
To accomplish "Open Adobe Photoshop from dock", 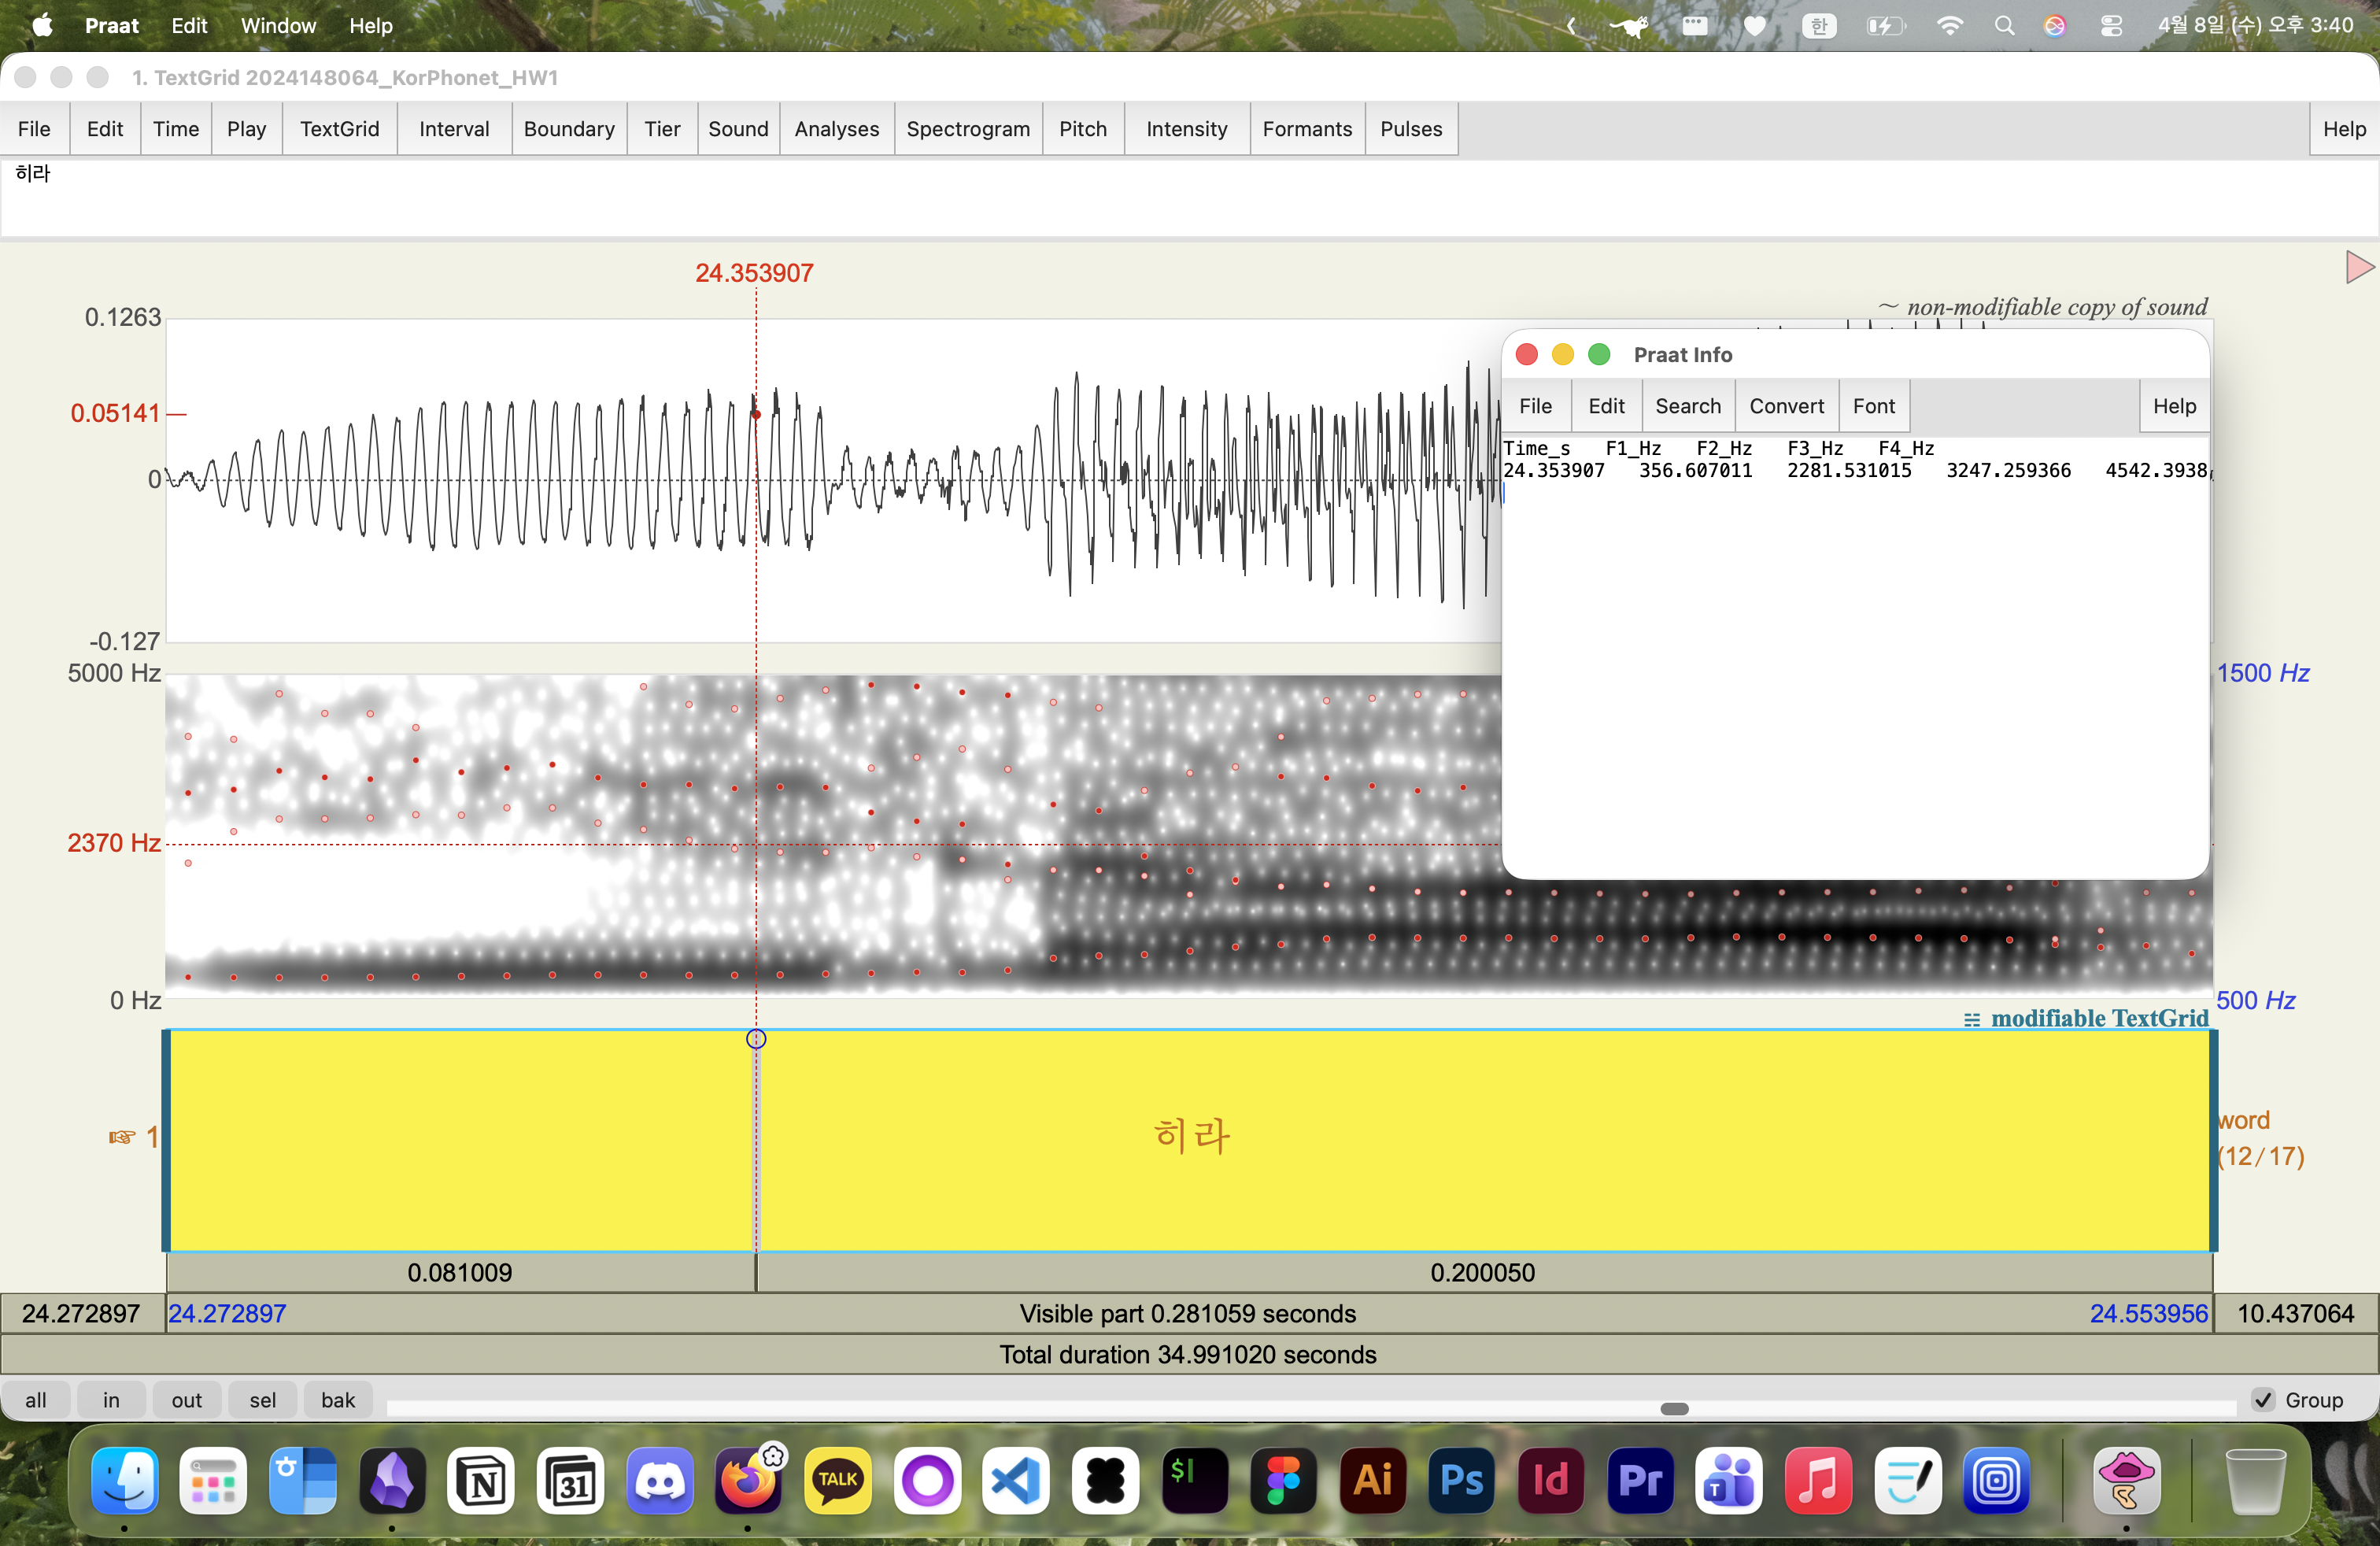I will pyautogui.click(x=1462, y=1479).
